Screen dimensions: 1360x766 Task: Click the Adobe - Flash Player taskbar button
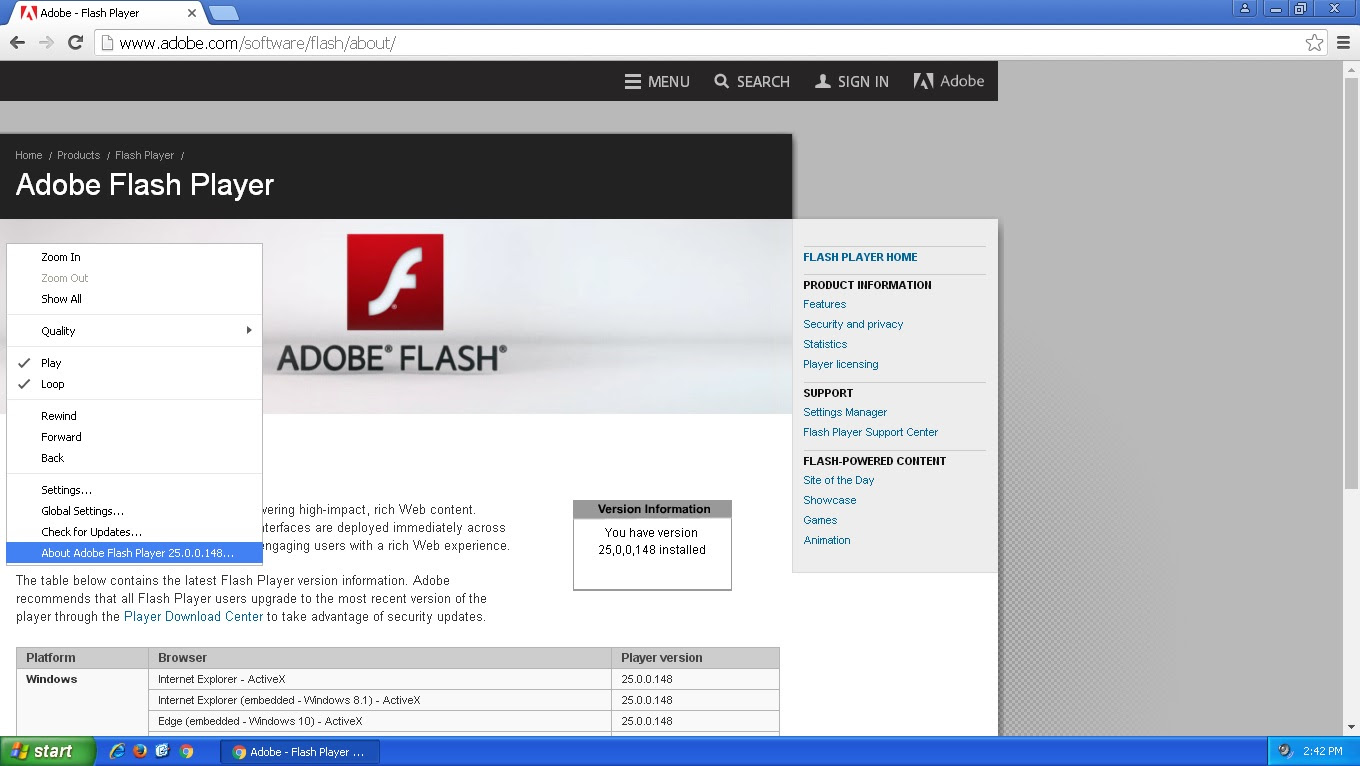300,752
